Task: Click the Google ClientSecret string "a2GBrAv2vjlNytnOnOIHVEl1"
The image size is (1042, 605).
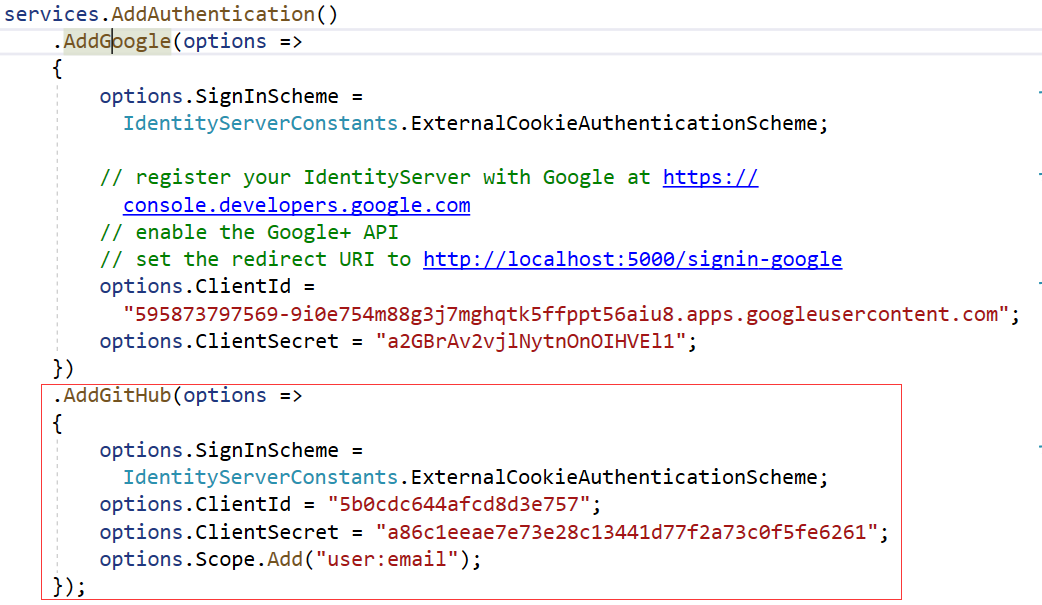Action: click(530, 341)
